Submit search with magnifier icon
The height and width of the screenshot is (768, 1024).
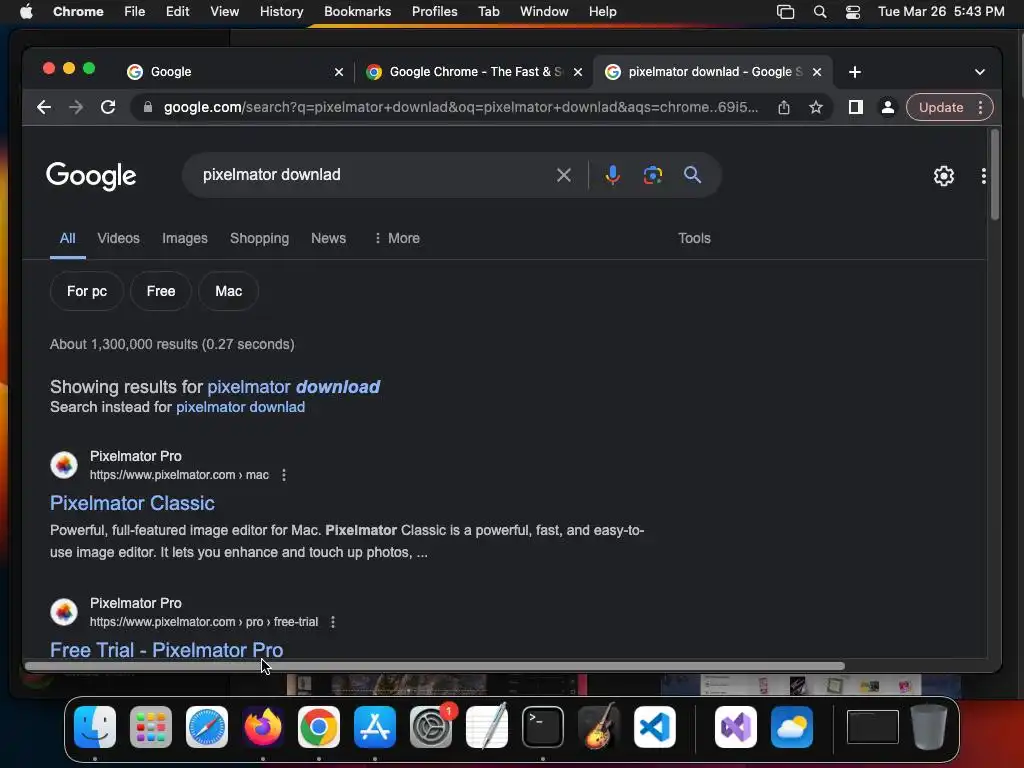[x=692, y=175]
